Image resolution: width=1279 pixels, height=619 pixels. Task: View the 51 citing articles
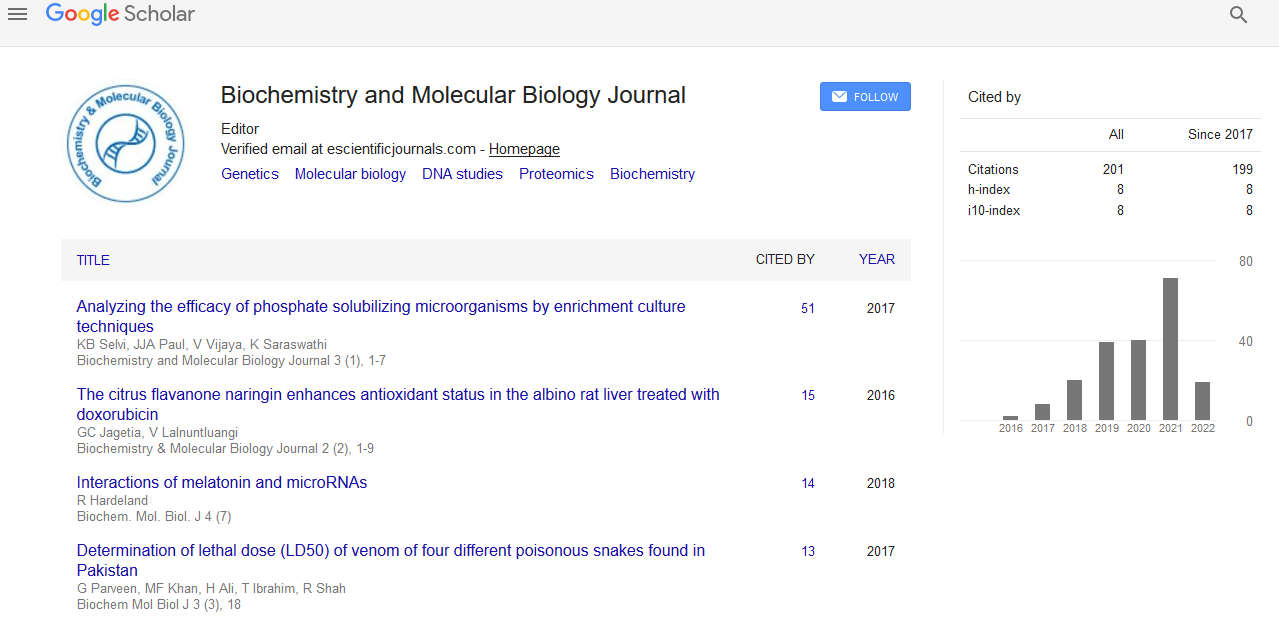[x=808, y=309]
